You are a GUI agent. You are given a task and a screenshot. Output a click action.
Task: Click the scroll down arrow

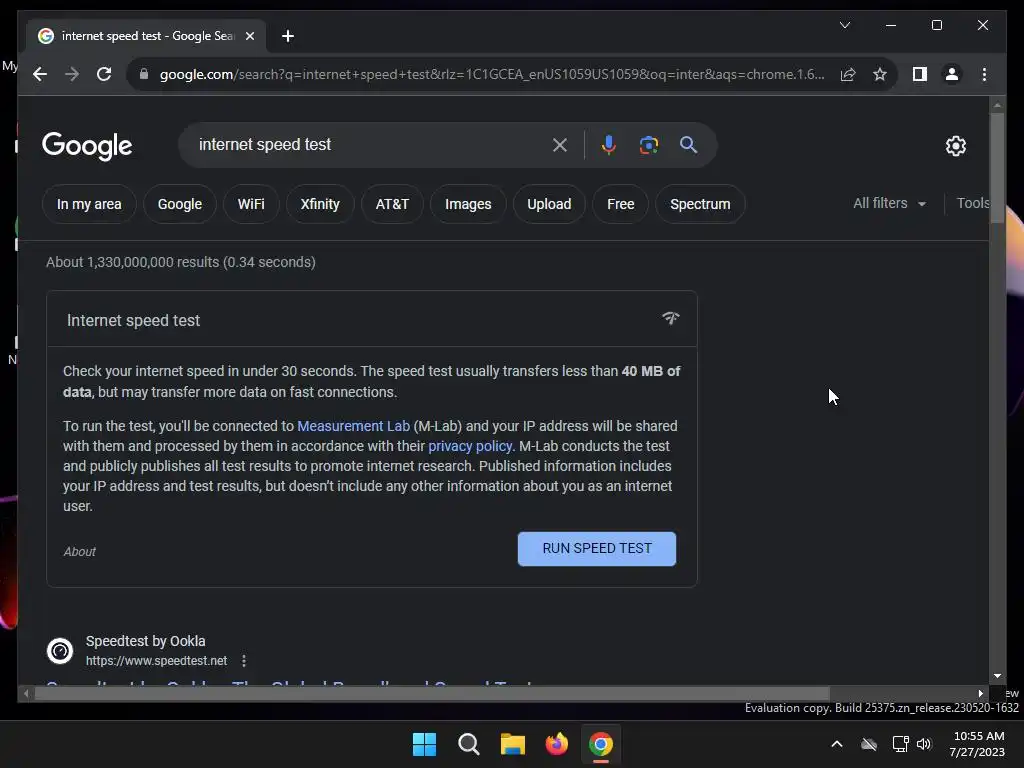pos(997,676)
